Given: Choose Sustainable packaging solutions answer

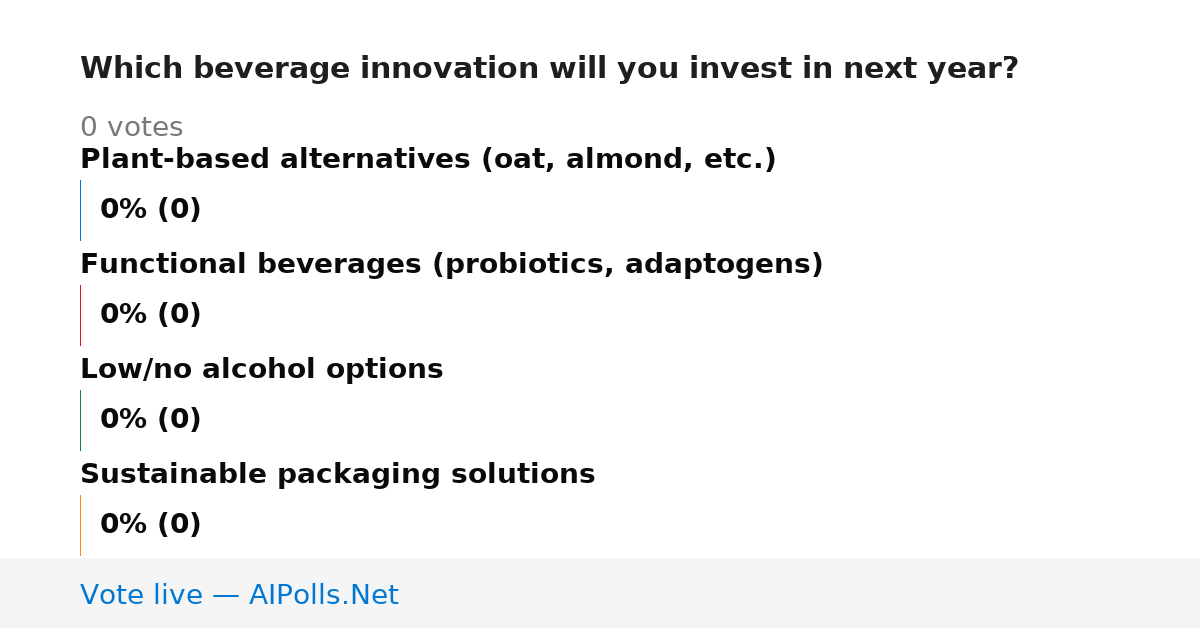Looking at the screenshot, I should point(337,475).
